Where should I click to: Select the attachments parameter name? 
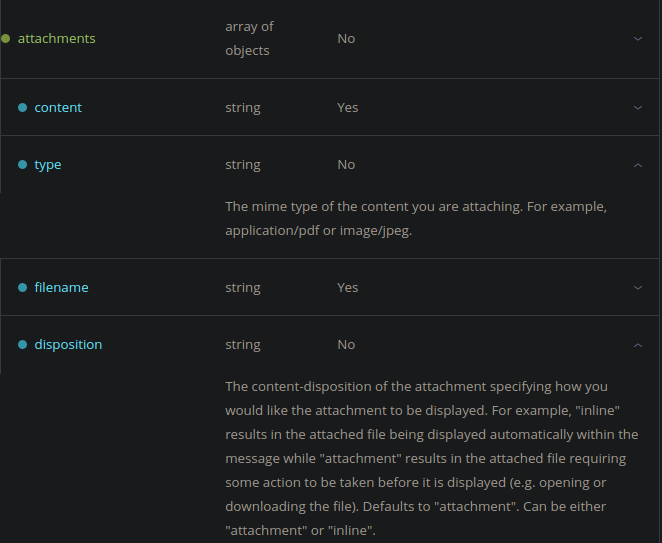pos(57,39)
